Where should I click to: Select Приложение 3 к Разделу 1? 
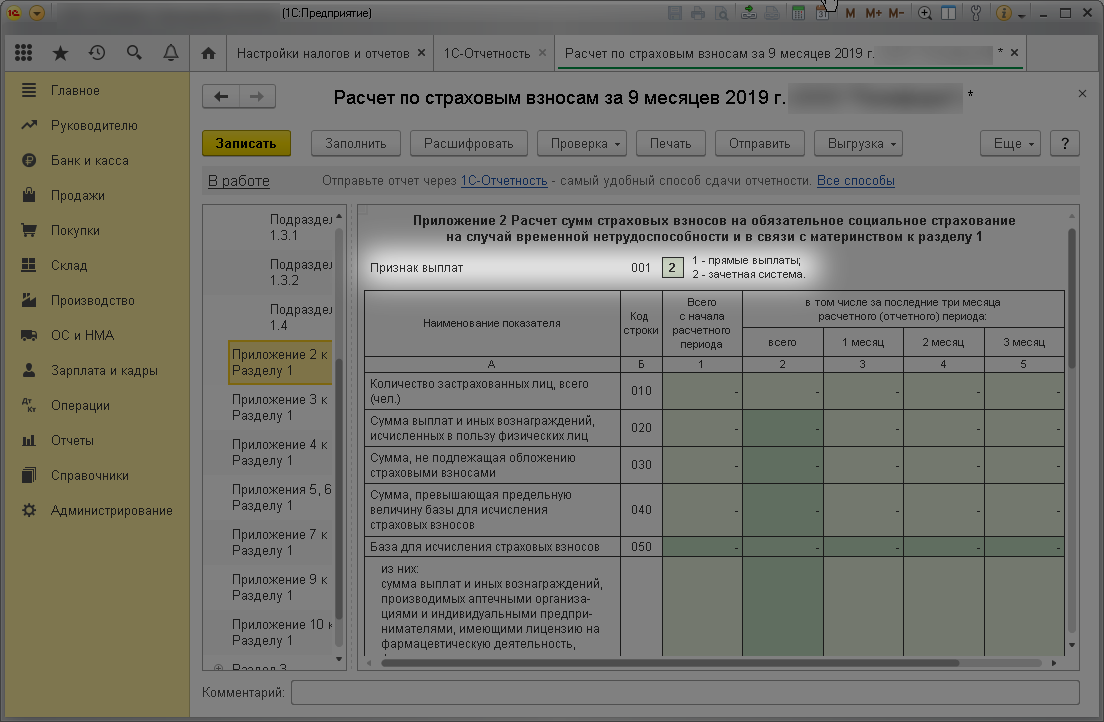click(x=280, y=408)
